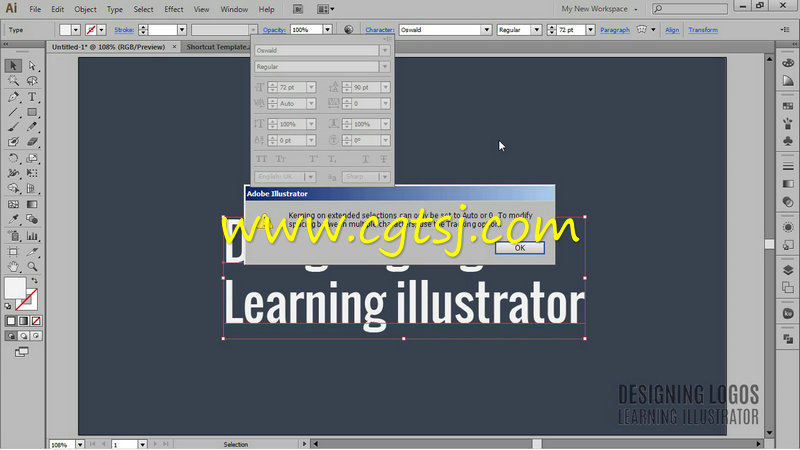This screenshot has width=800, height=450.
Task: Select the Free Transform tool
Action: pos(32,173)
